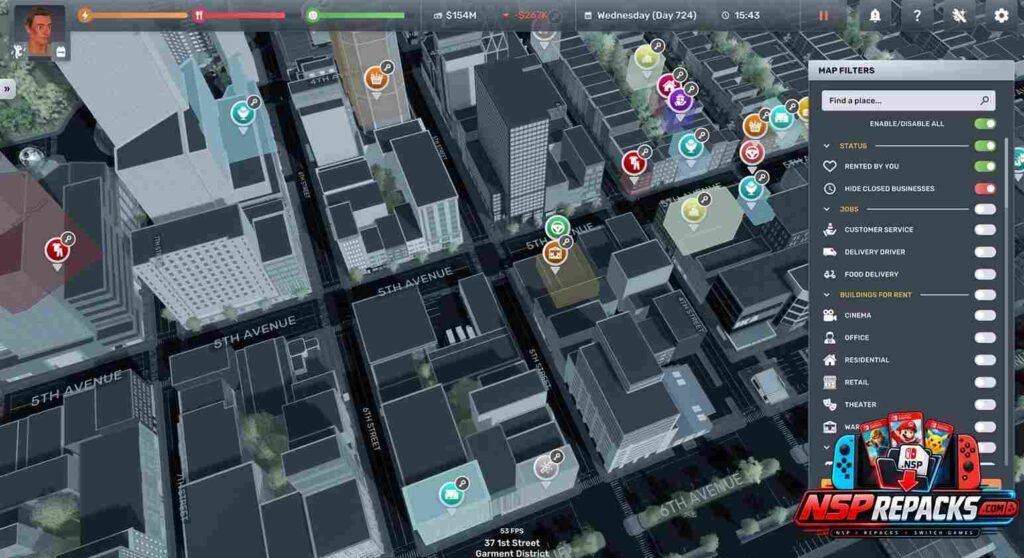Viewport: 1024px width, 558px height.
Task: Click the player character portrait
Action: (x=39, y=31)
